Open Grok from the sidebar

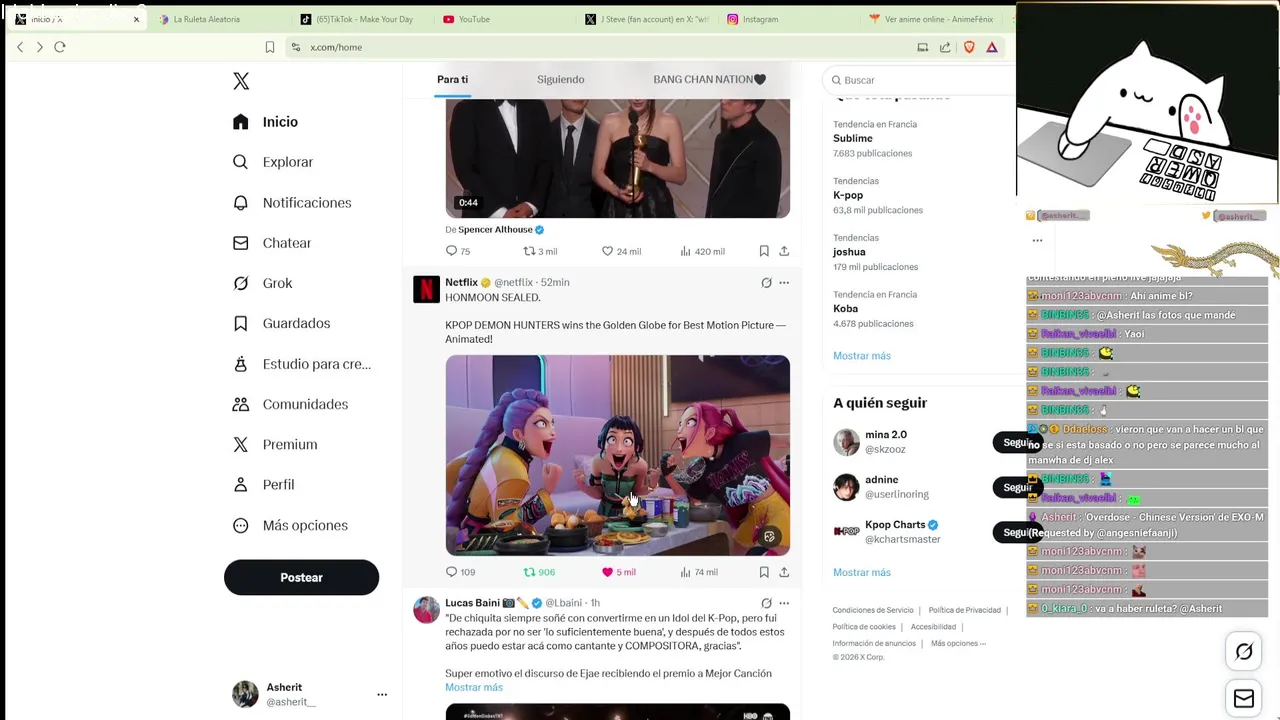tap(262, 283)
